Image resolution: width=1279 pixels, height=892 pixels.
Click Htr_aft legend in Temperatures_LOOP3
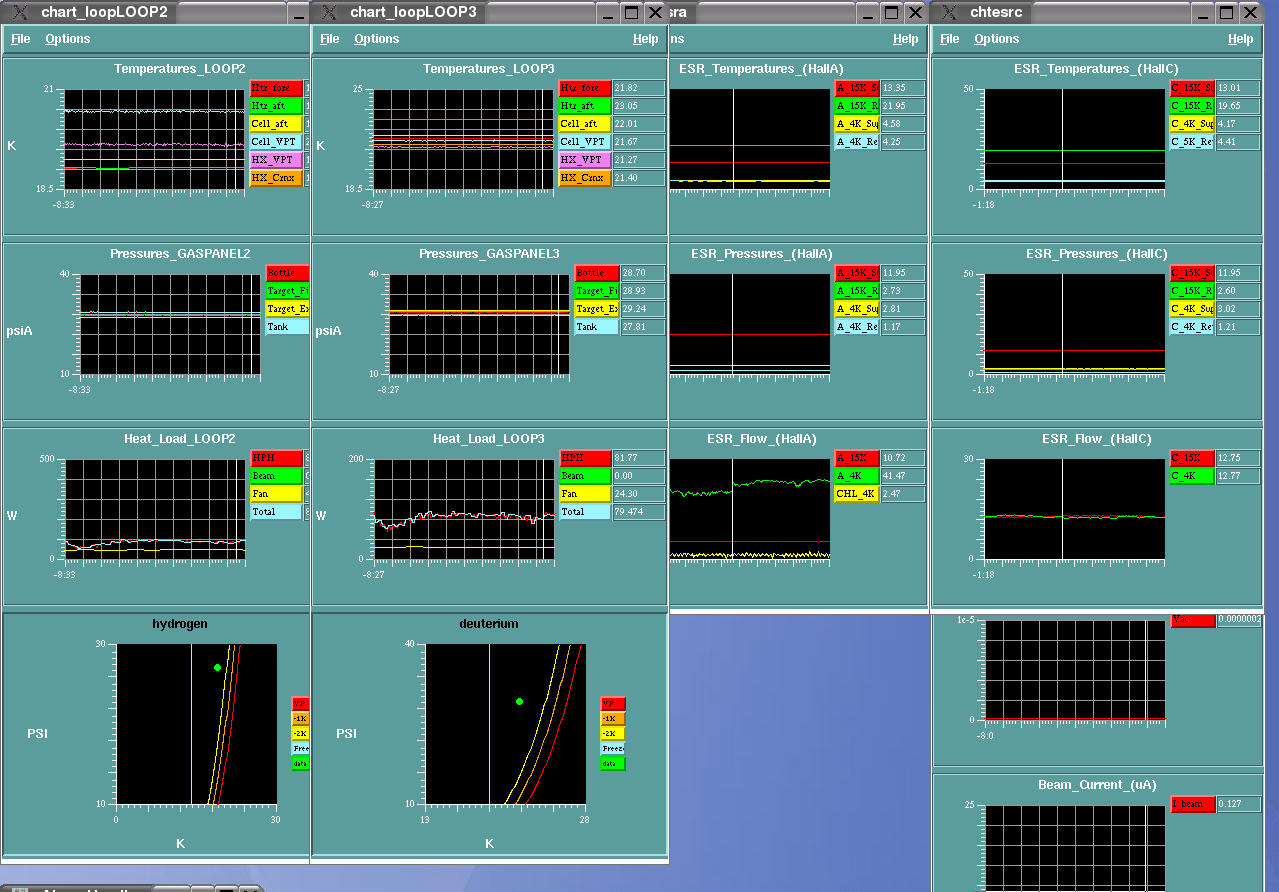pos(585,106)
